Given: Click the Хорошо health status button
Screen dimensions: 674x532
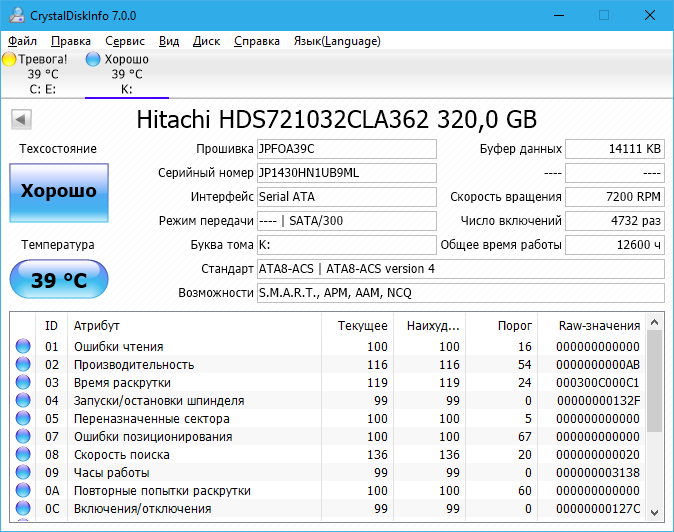Looking at the screenshot, I should tap(59, 191).
